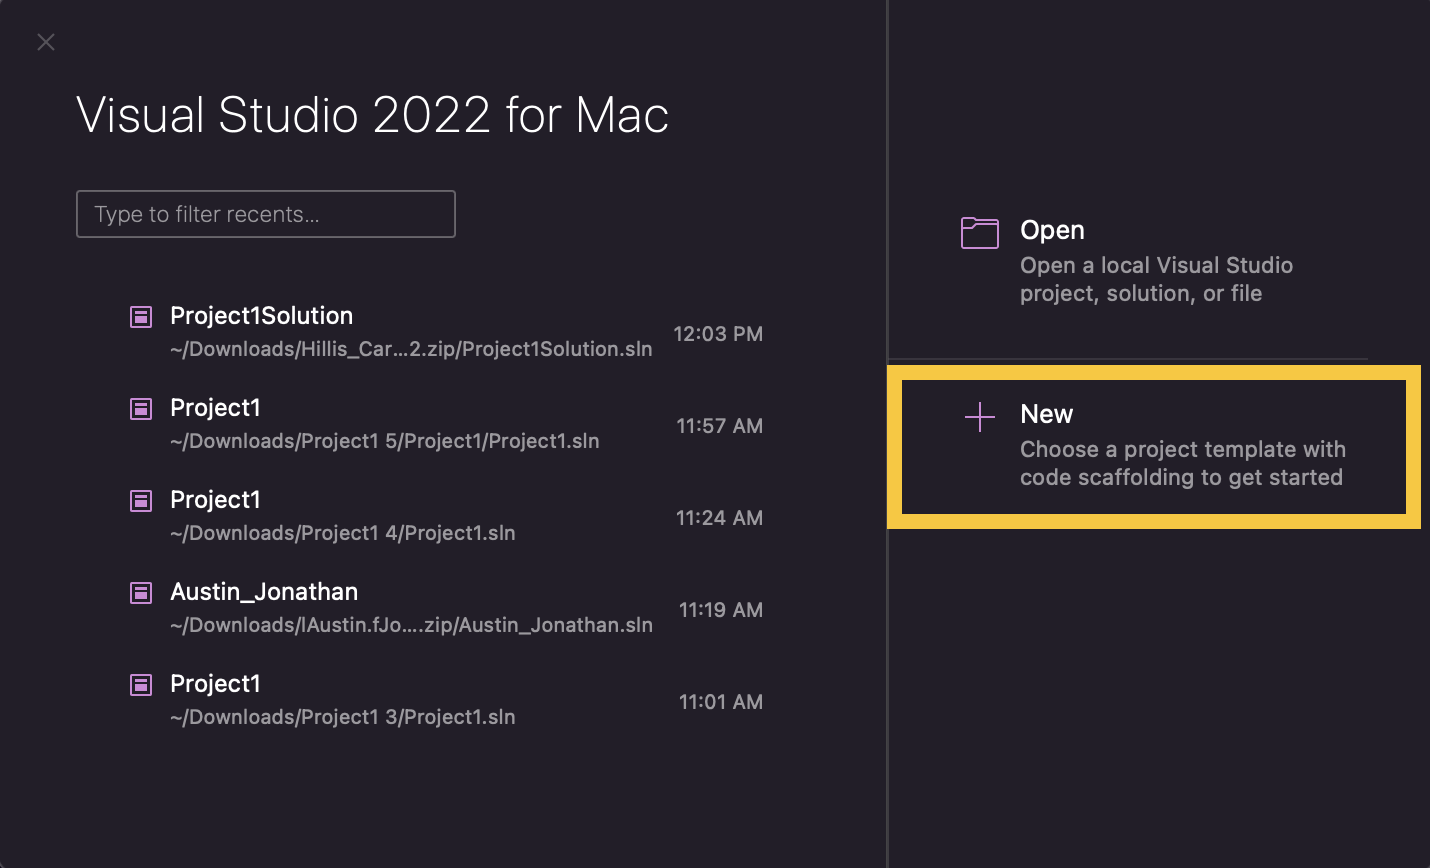Click 'Choose a project template' description text

[1182, 463]
